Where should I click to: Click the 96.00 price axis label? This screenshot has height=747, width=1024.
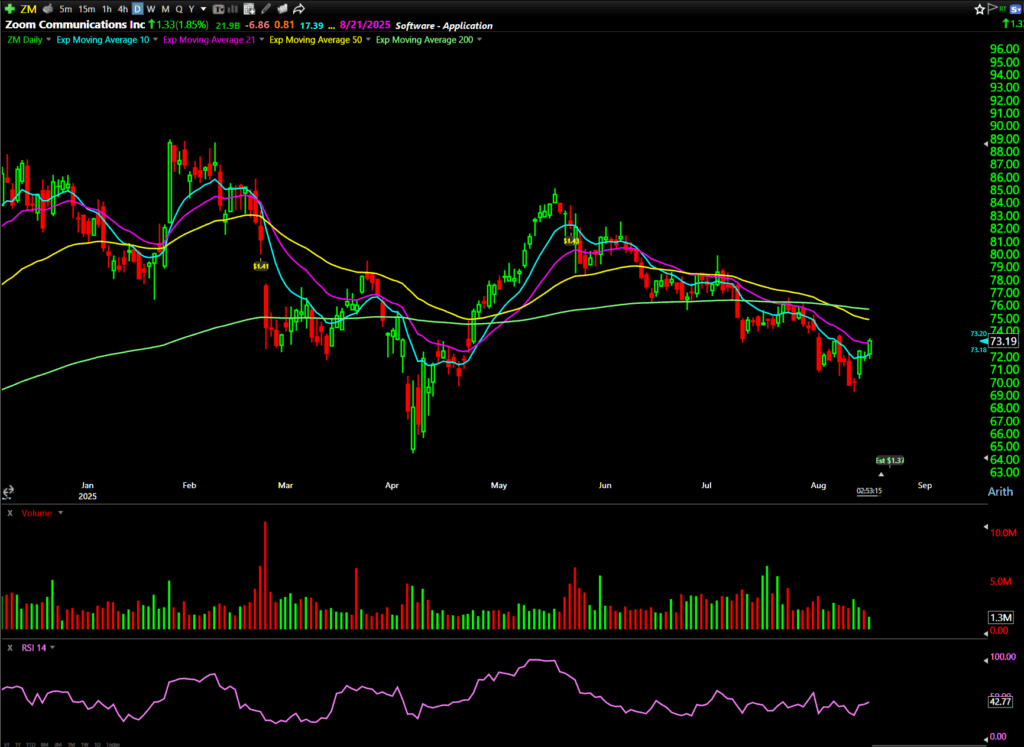(x=1004, y=49)
